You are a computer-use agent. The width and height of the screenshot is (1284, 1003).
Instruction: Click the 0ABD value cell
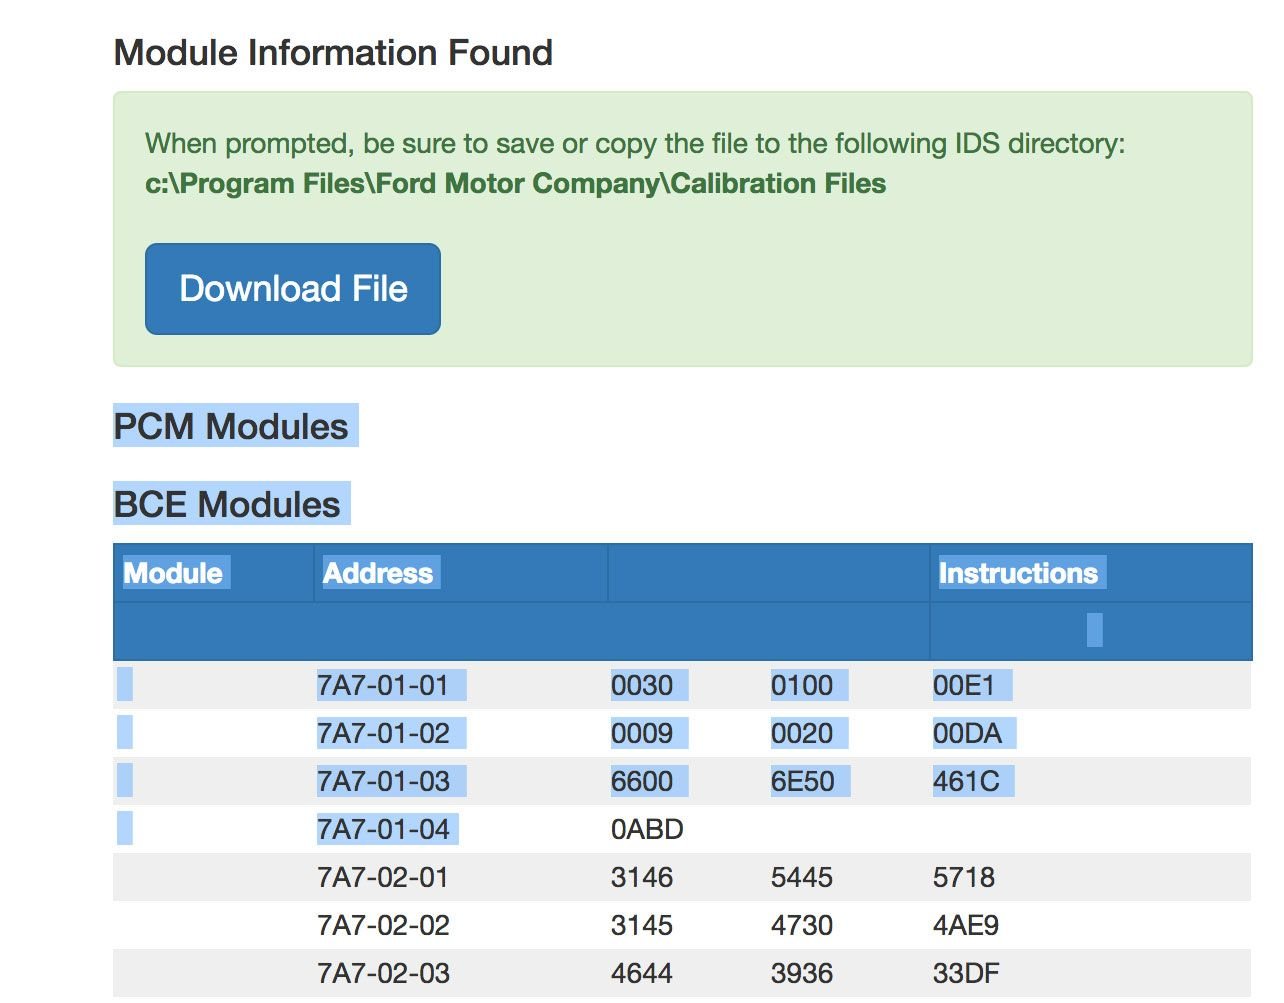(647, 830)
